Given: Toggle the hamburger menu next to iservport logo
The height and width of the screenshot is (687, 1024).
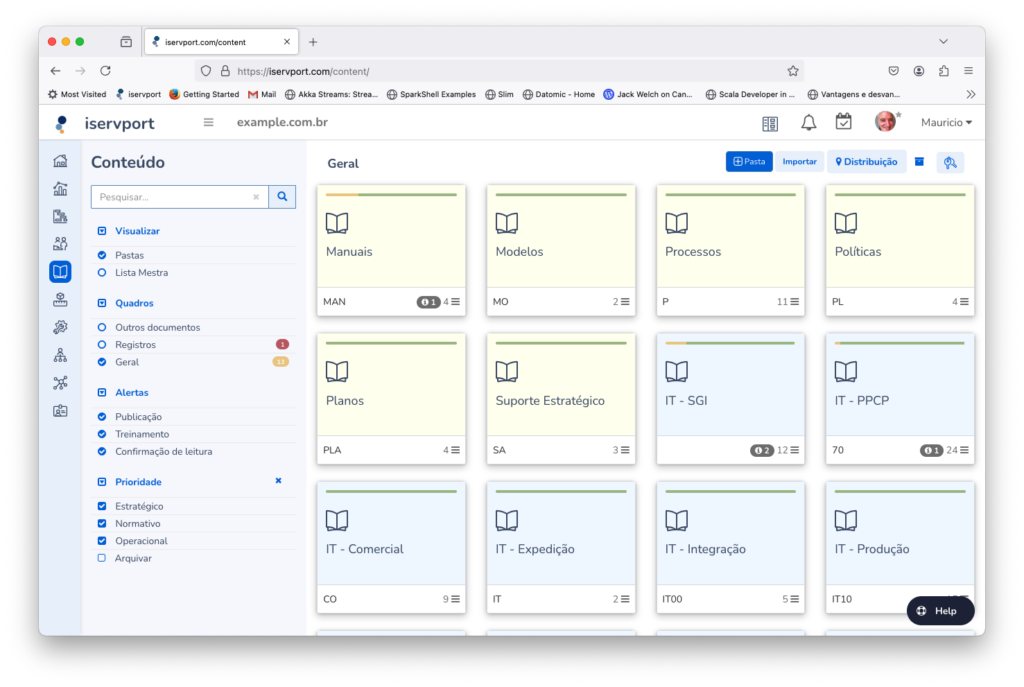Looking at the screenshot, I should (208, 122).
